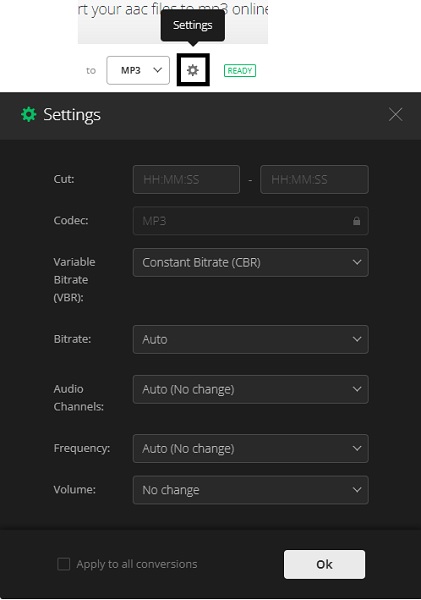Click the Volume label
The width and height of the screenshot is (421, 600).
point(75,489)
